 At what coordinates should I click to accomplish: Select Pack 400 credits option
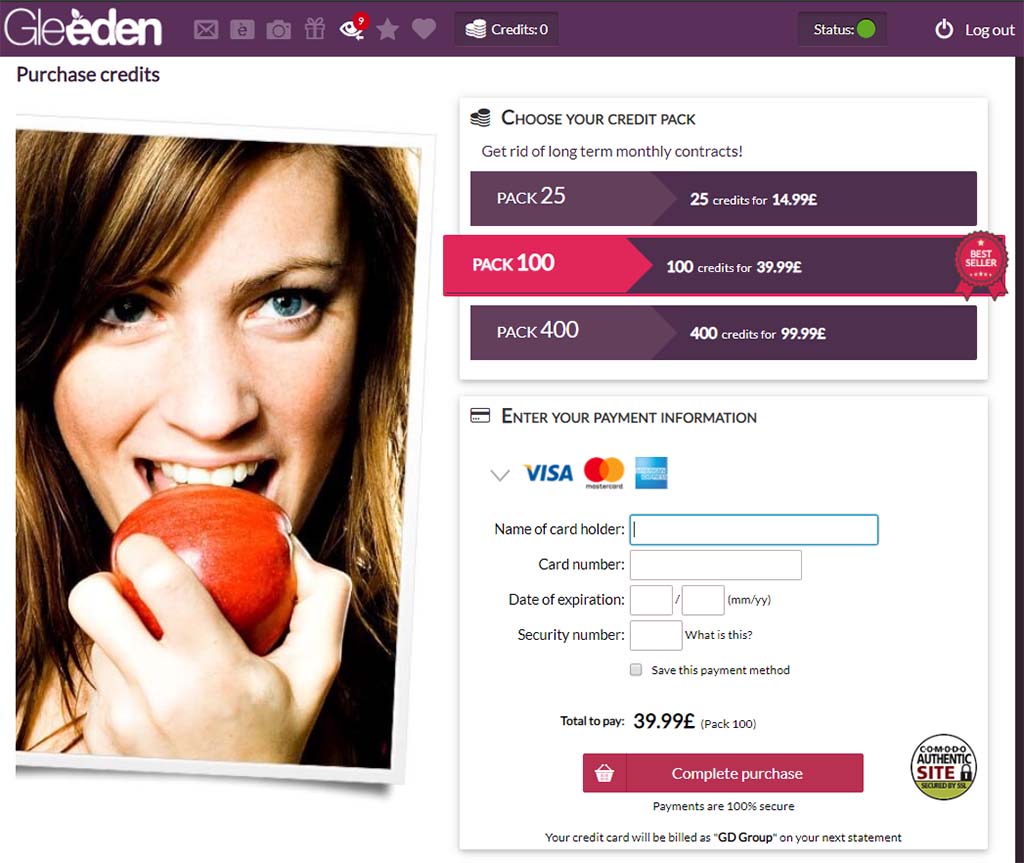point(724,333)
